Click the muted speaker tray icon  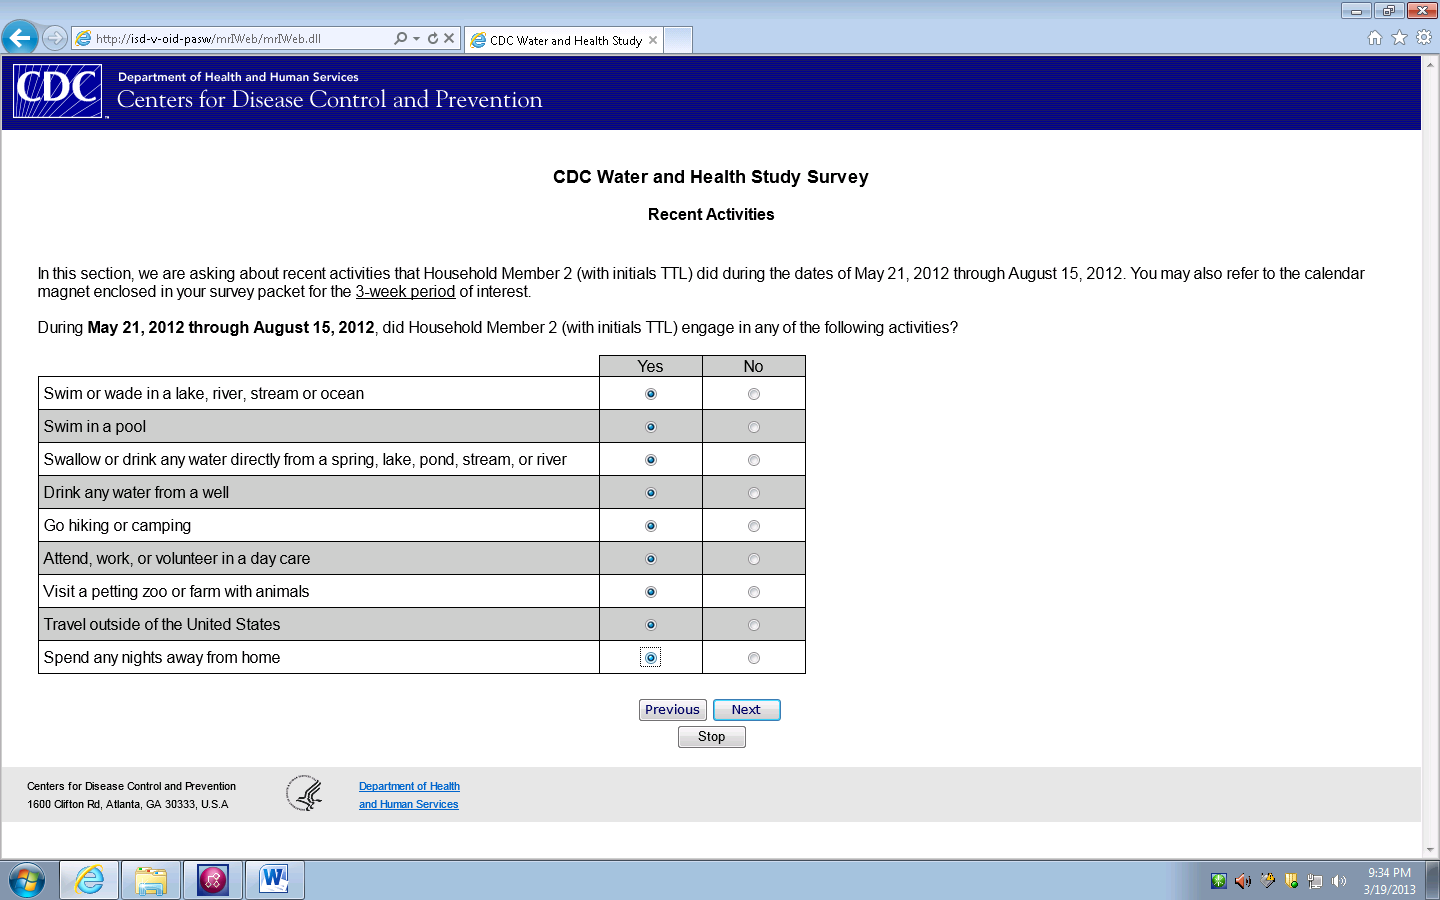point(1243,881)
